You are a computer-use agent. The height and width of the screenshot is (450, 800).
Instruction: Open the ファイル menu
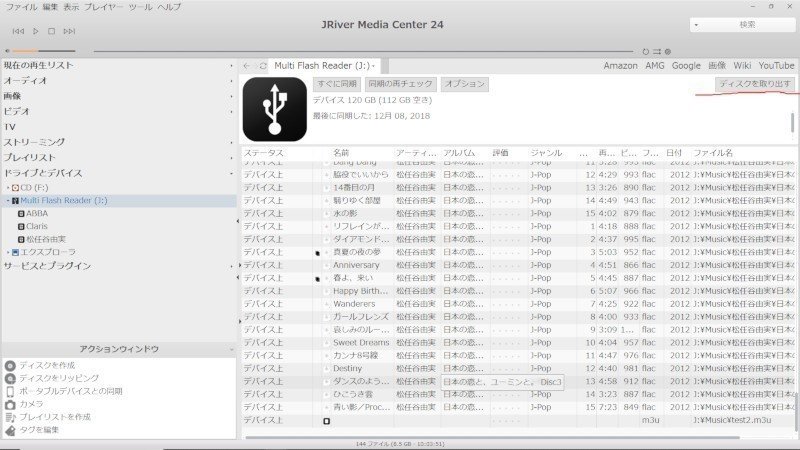(21, 7)
